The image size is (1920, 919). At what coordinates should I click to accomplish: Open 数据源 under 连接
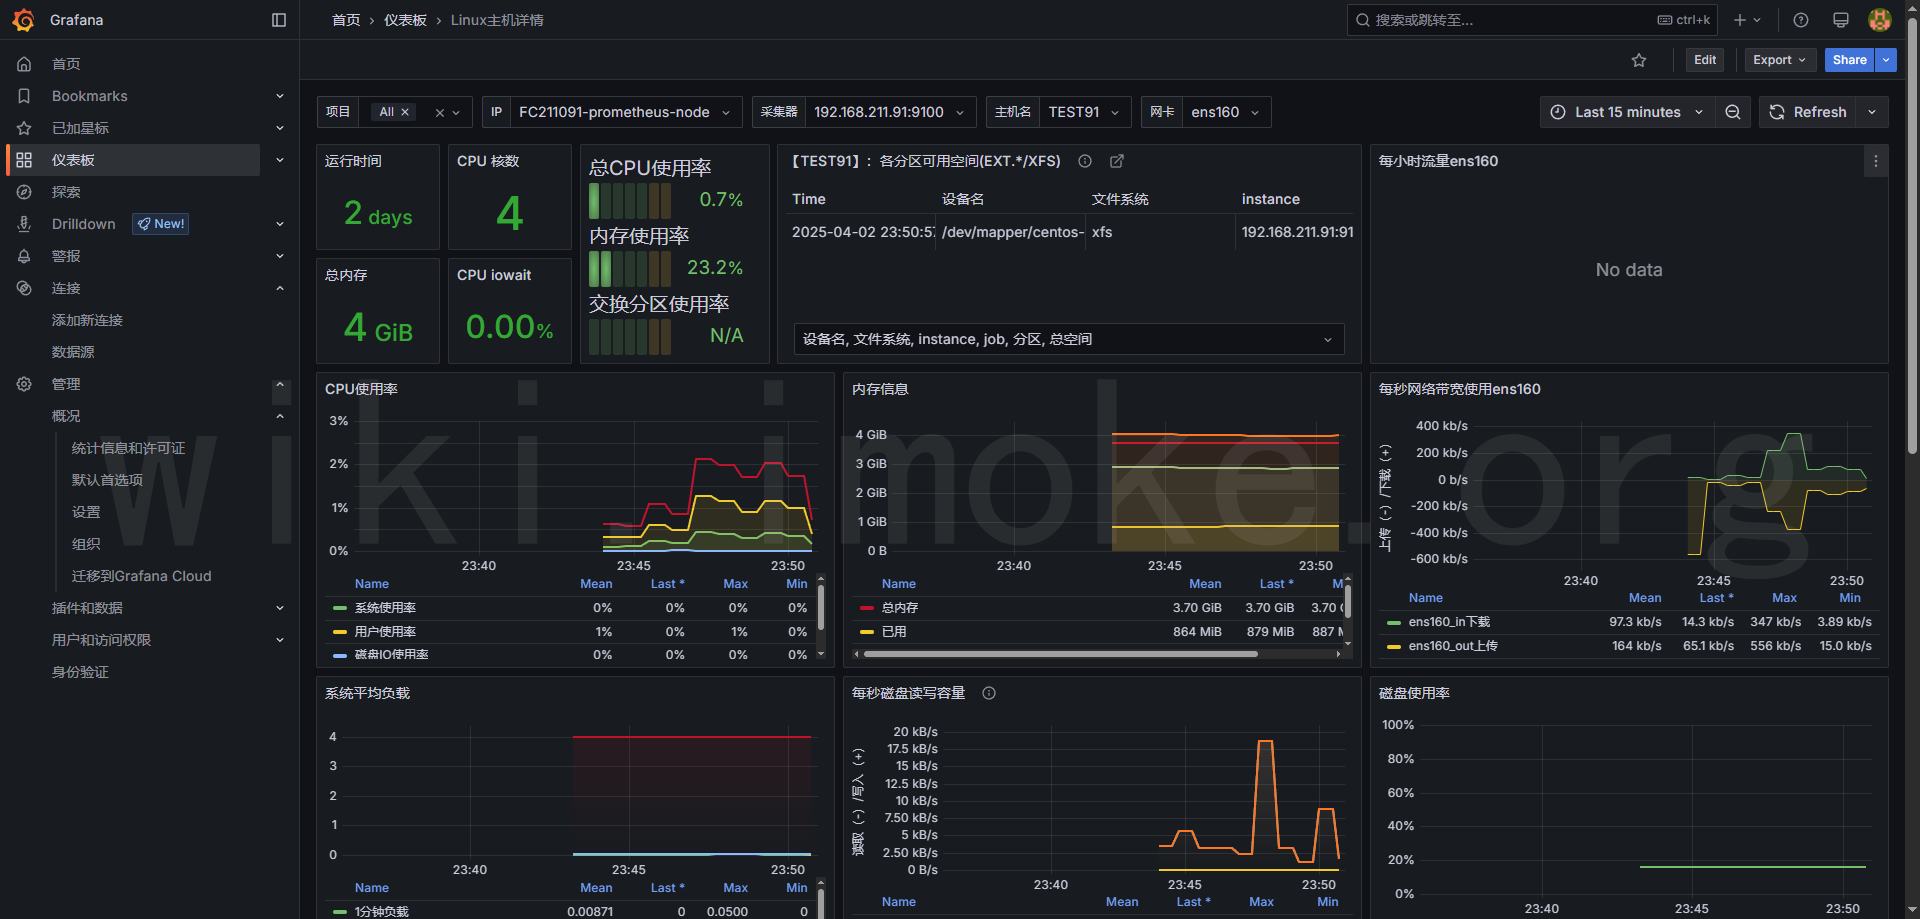tap(73, 352)
